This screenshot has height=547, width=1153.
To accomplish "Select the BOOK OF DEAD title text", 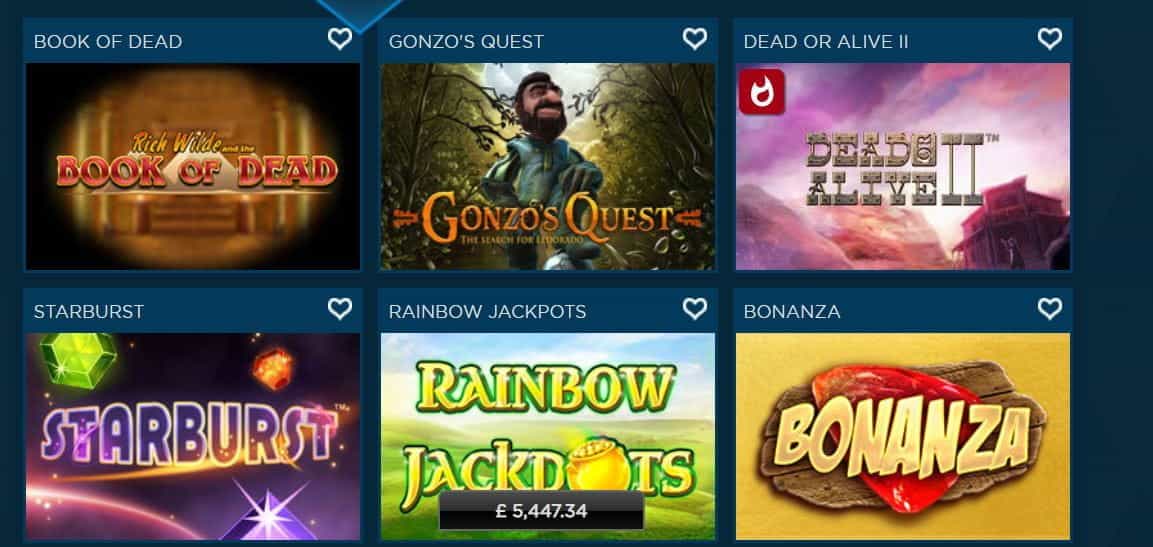I will (x=108, y=42).
